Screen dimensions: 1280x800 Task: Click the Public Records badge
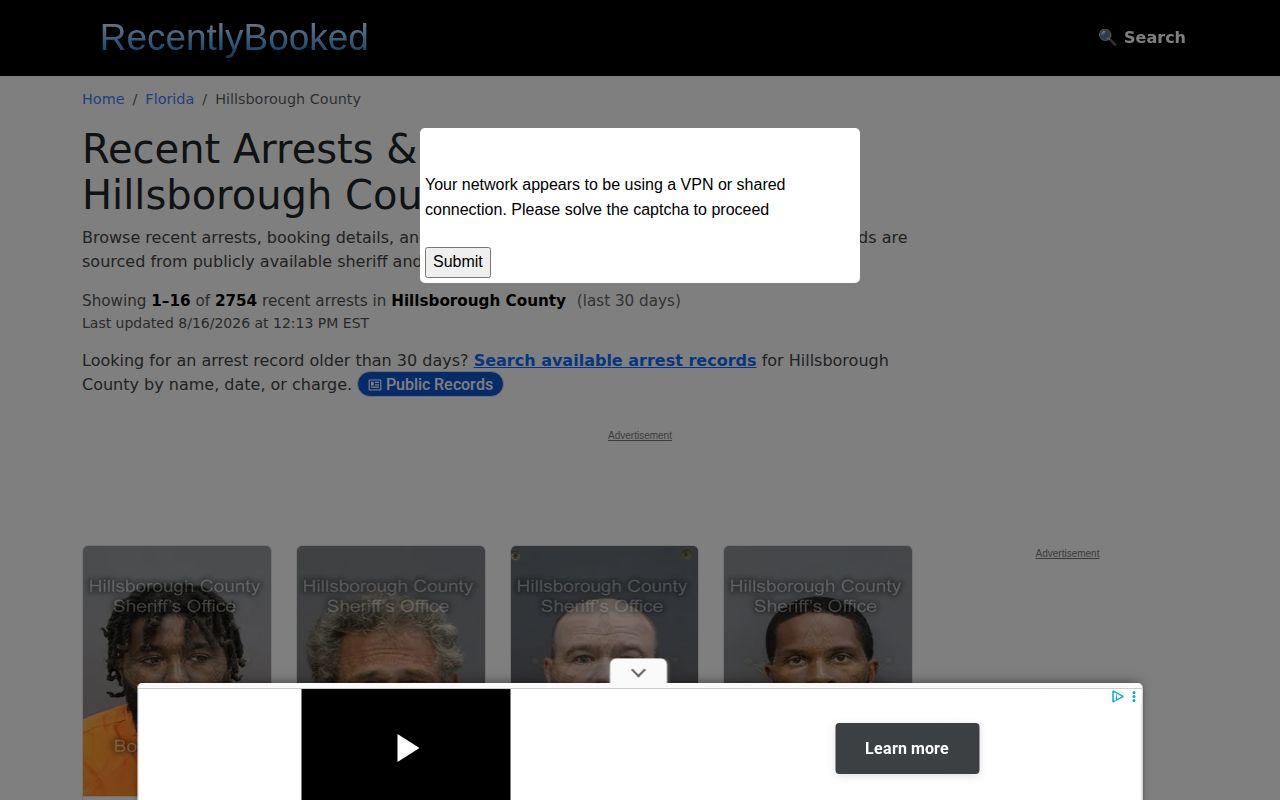[x=430, y=384]
